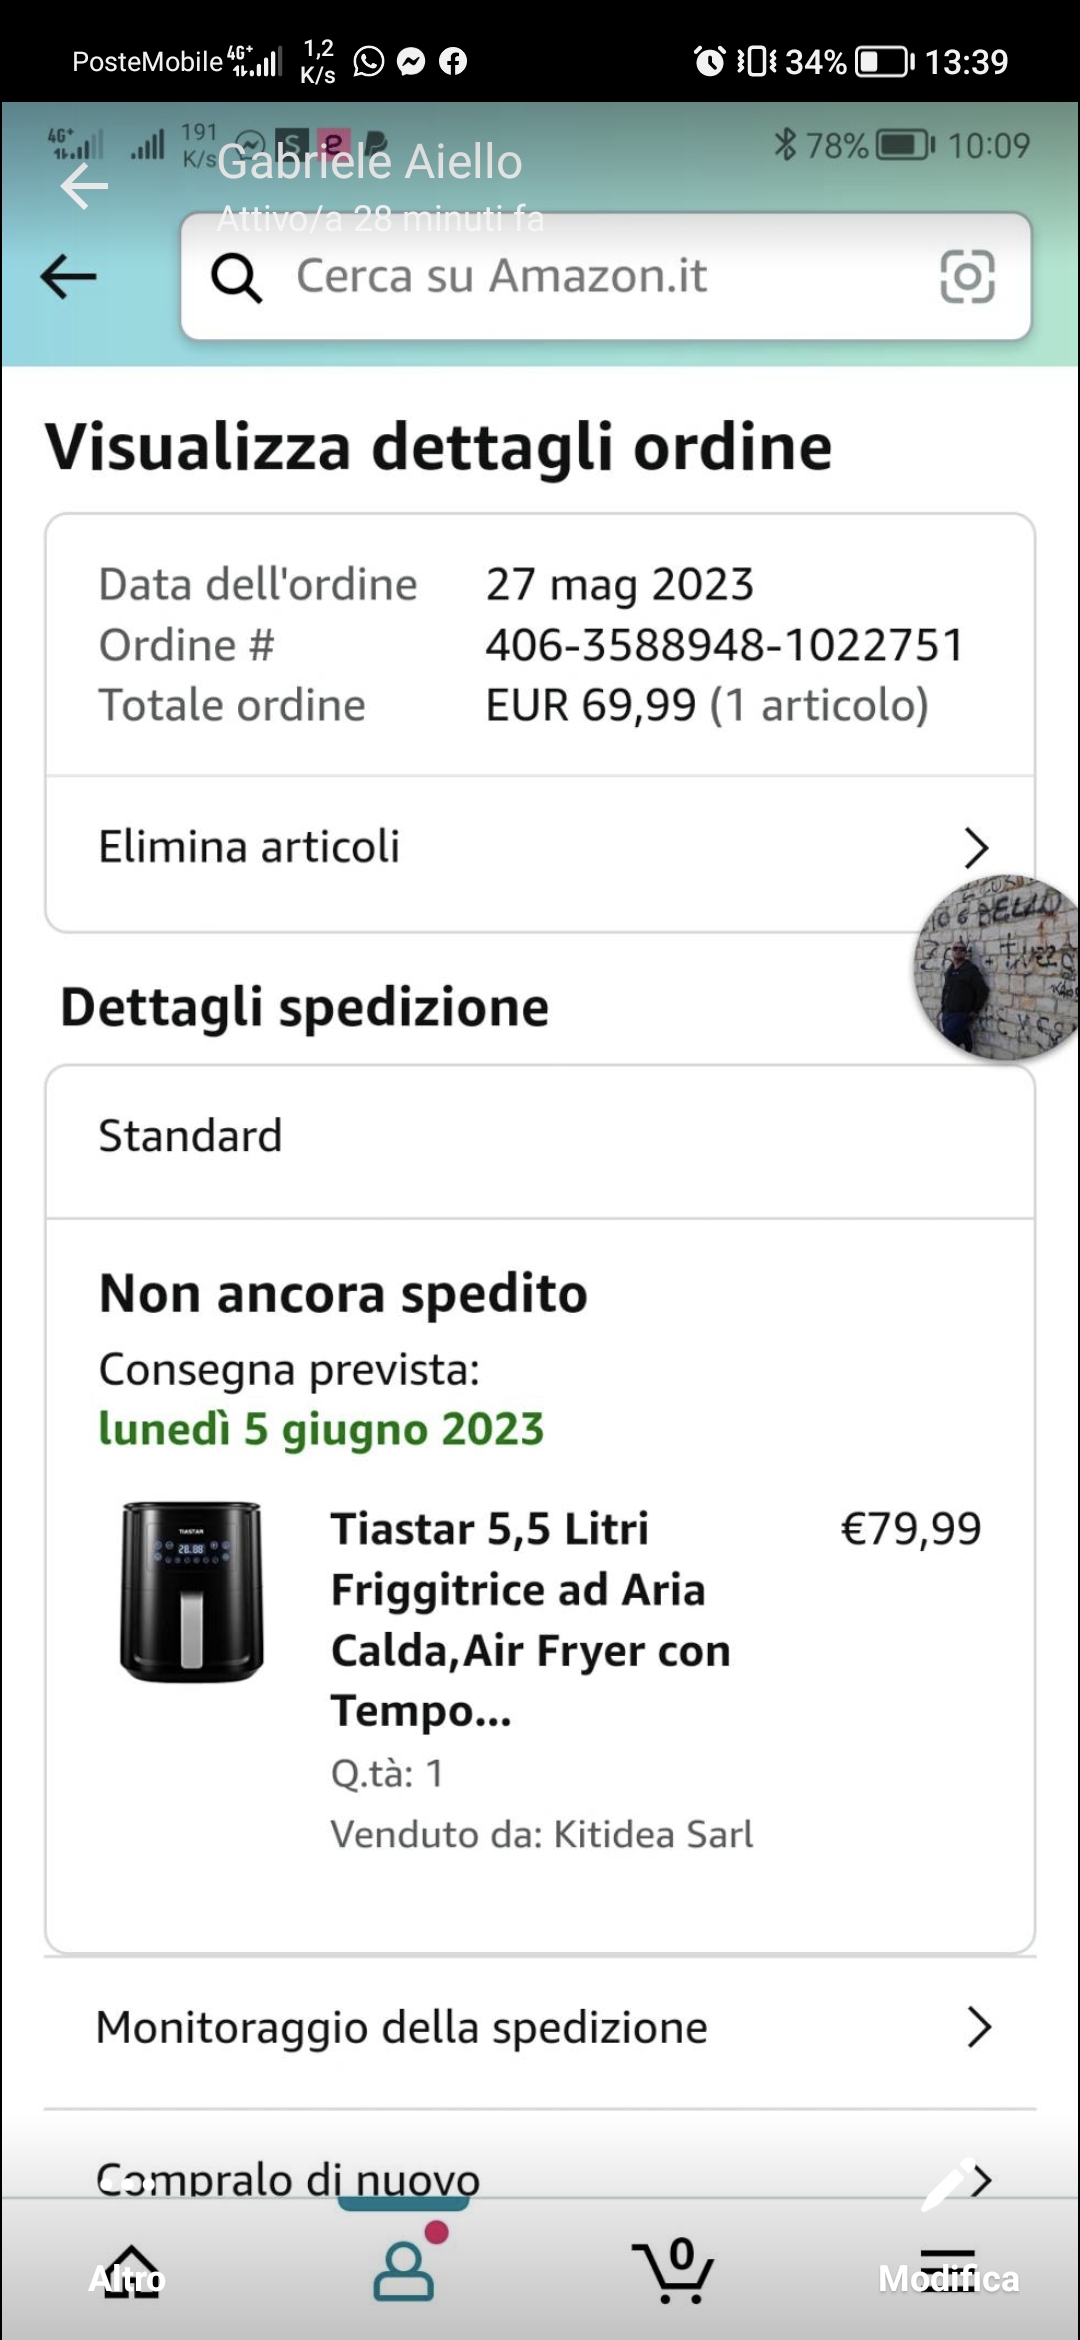Expand the Elimina articoli chevron
This screenshot has height=2340, width=1080.
(x=976, y=848)
